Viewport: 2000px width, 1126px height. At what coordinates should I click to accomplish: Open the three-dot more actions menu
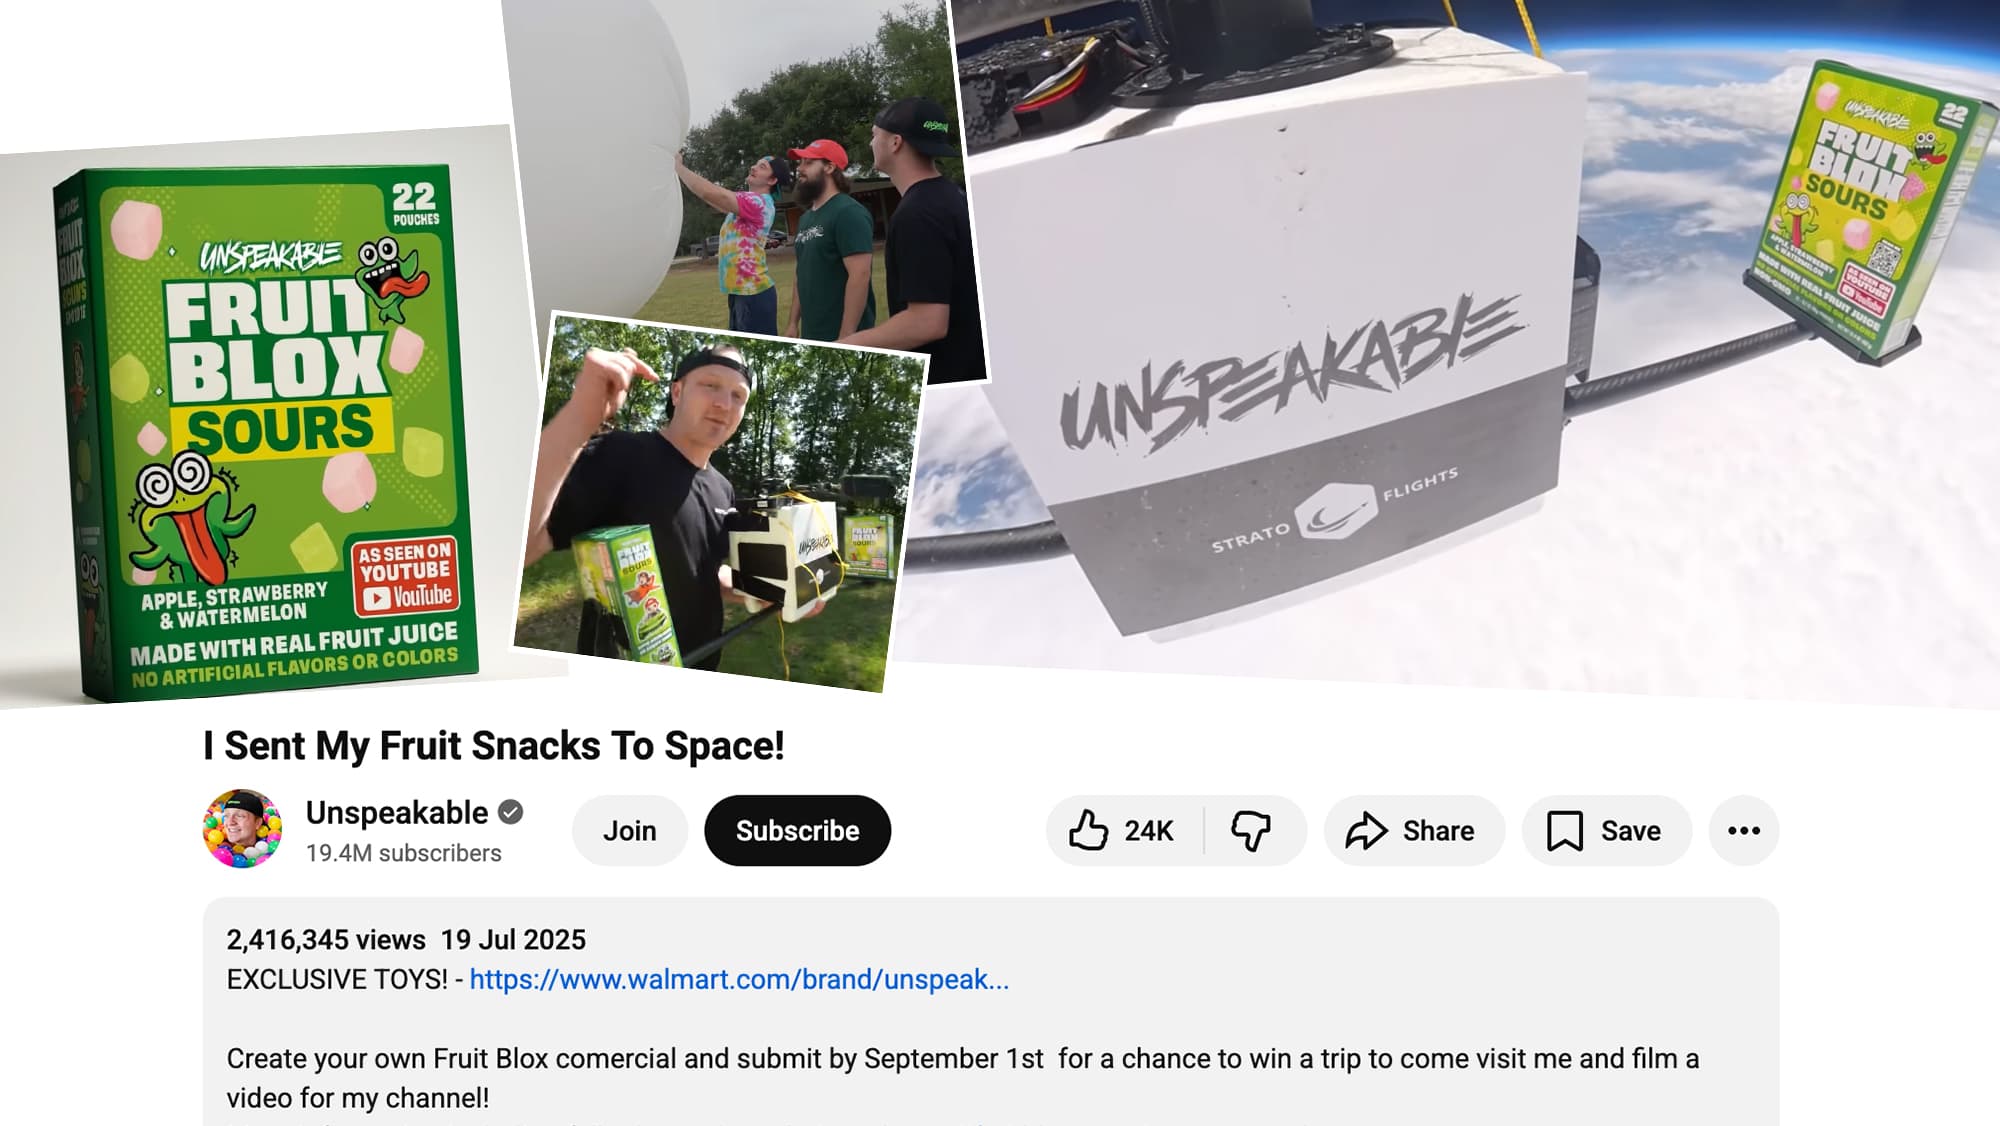[1744, 831]
